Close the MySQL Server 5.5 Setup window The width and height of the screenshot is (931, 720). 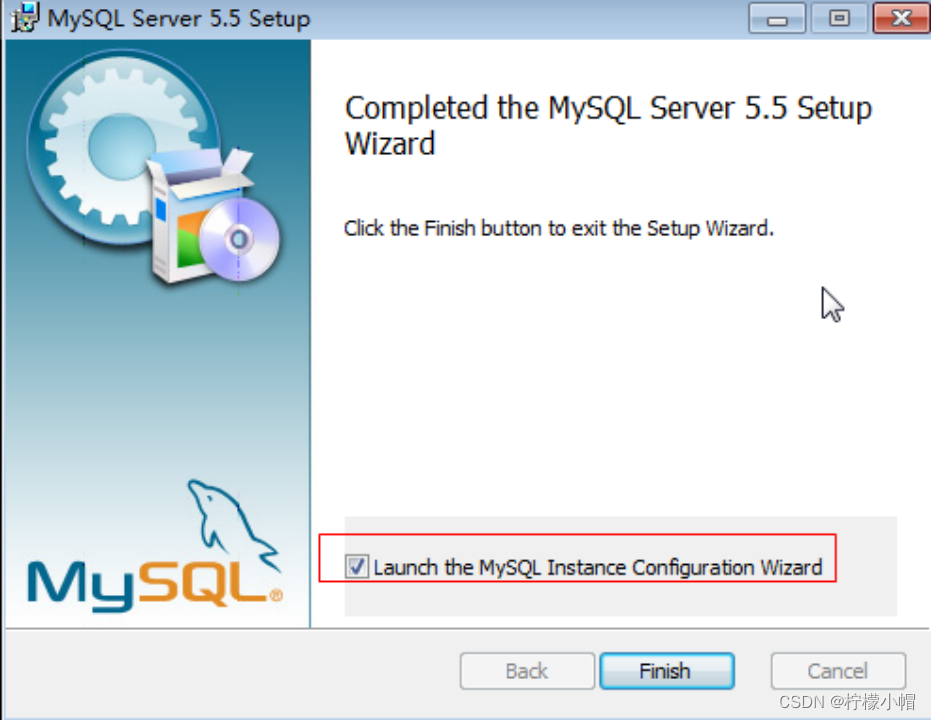(x=900, y=19)
